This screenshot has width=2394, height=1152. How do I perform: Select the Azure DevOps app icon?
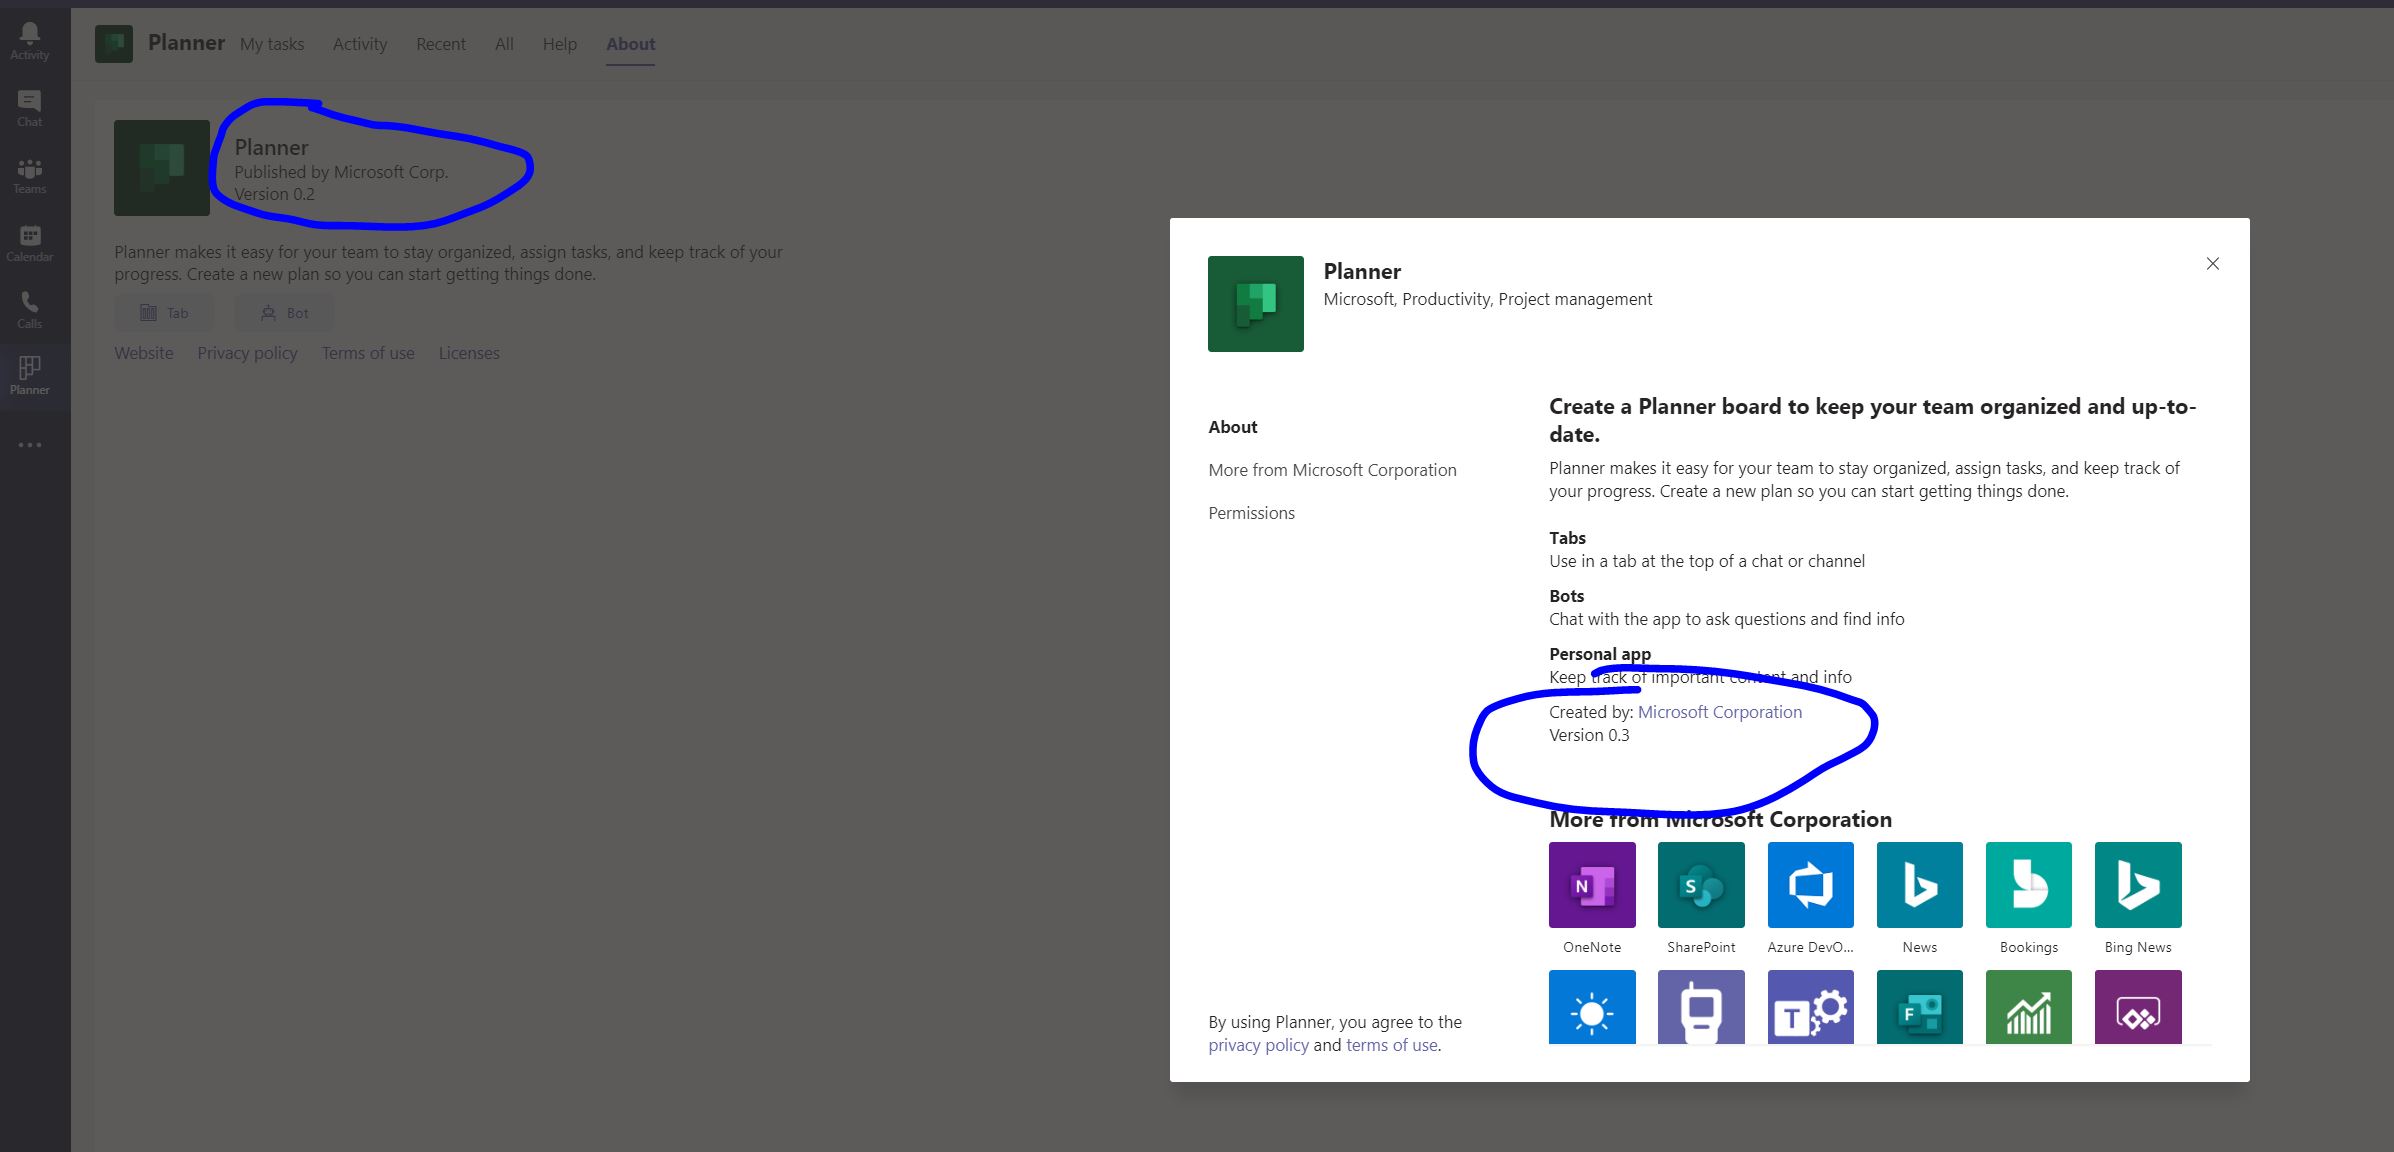click(1810, 885)
